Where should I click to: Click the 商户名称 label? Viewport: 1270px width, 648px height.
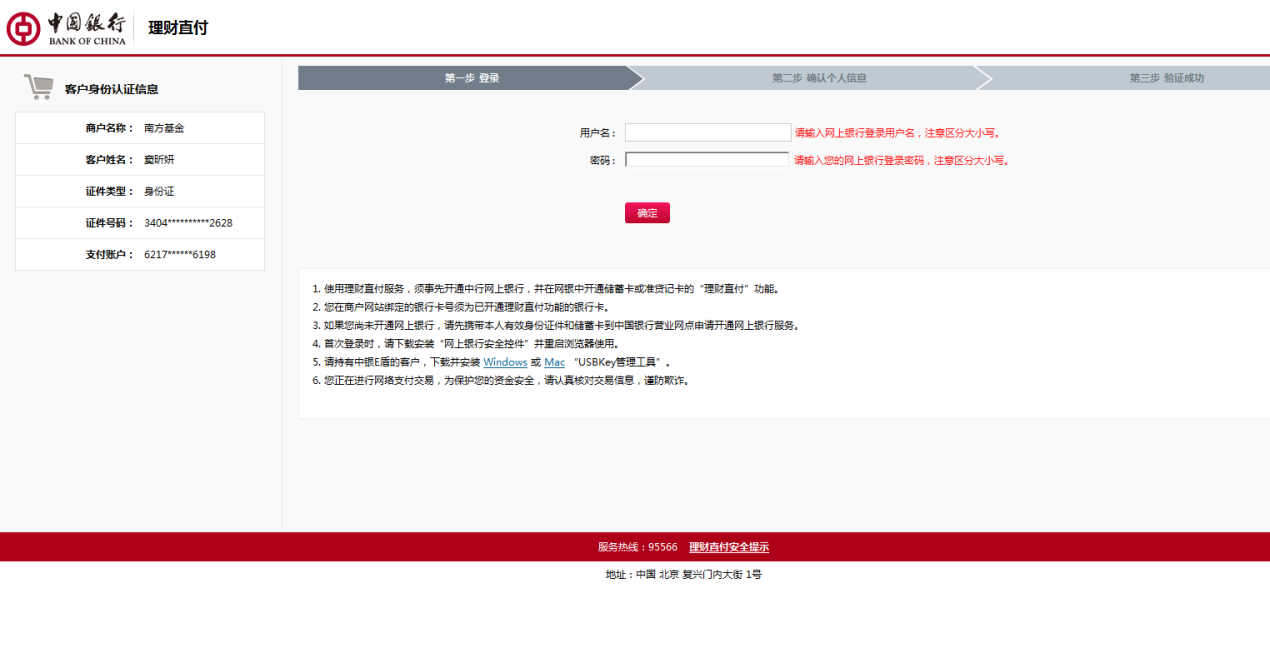click(109, 128)
